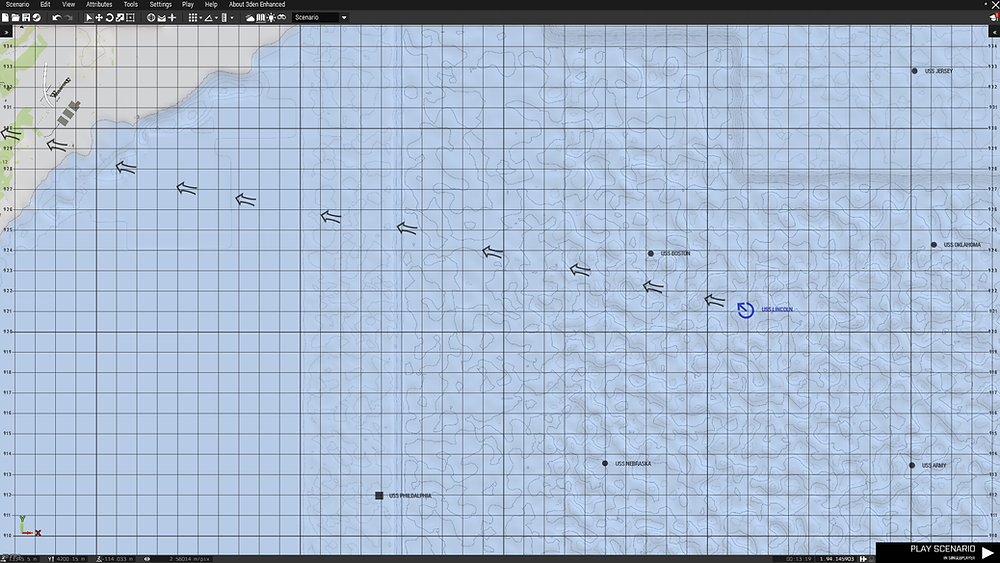Open the Attributes menu
The height and width of the screenshot is (563, 1000).
pyautogui.click(x=99, y=4)
